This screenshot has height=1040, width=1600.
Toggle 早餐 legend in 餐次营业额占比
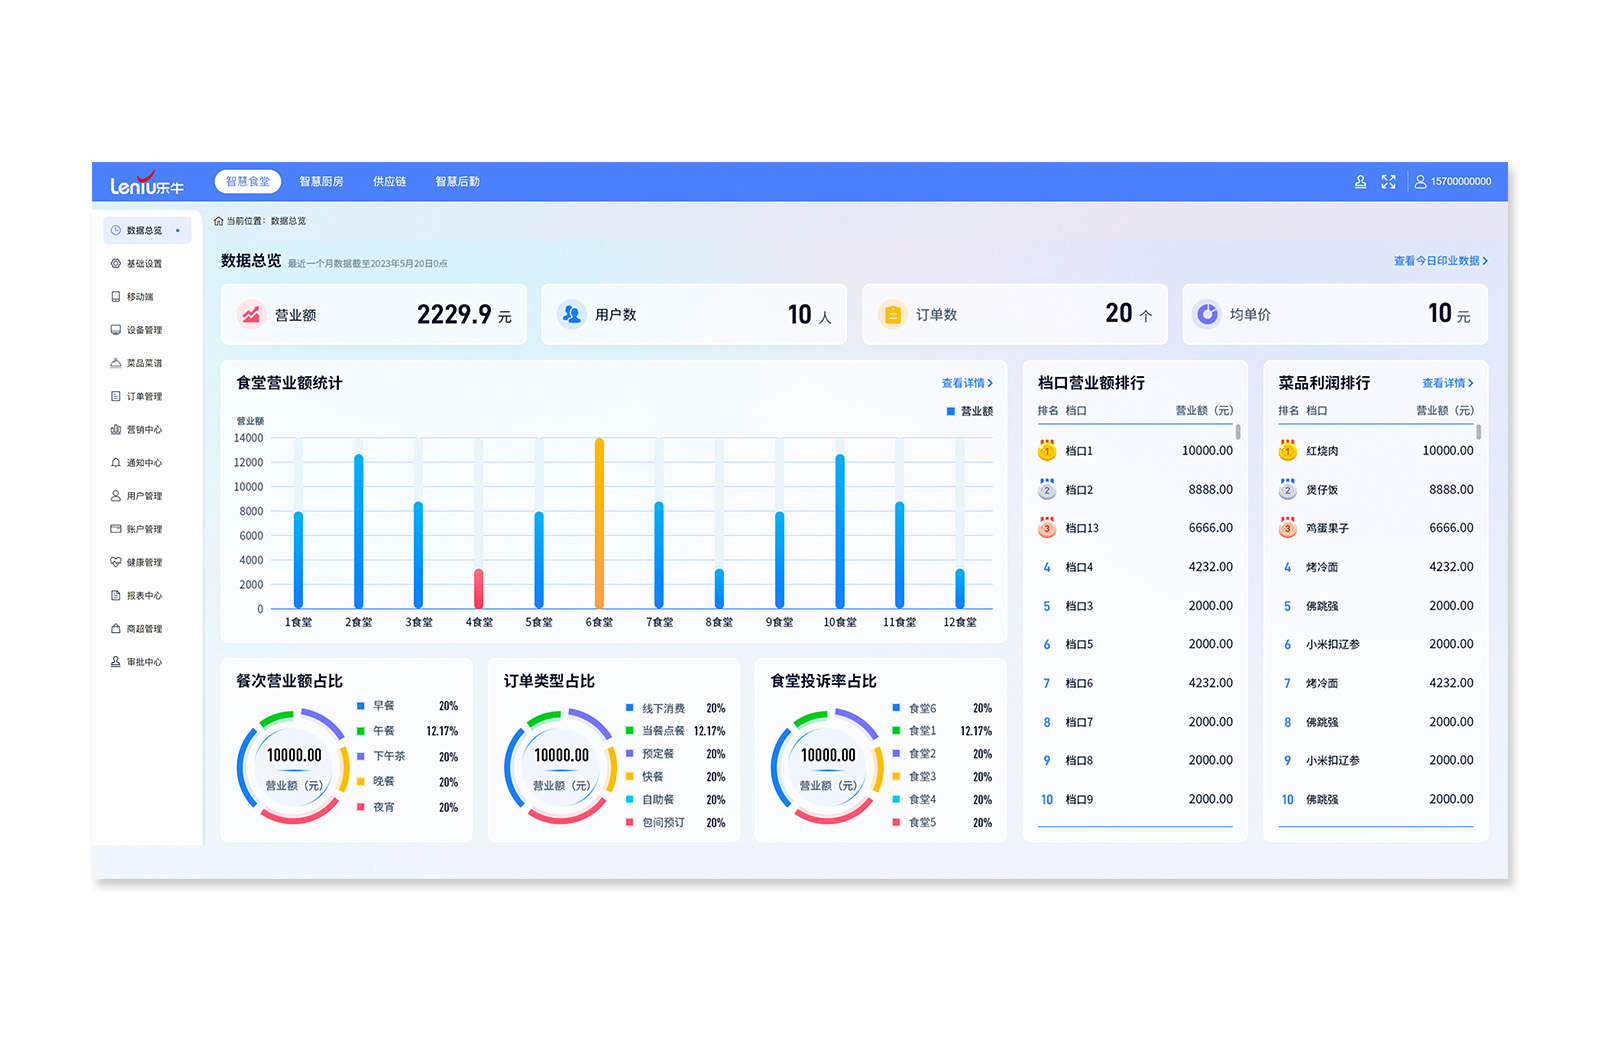376,706
